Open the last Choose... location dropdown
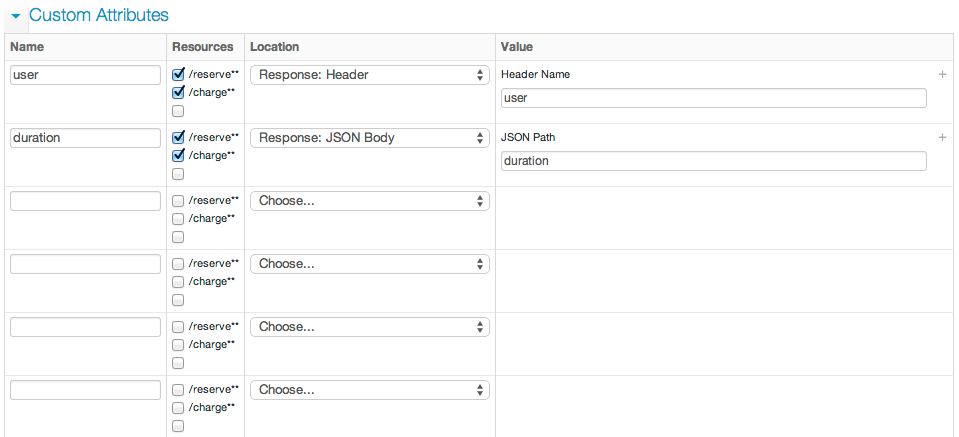The image size is (959, 437). 369,390
